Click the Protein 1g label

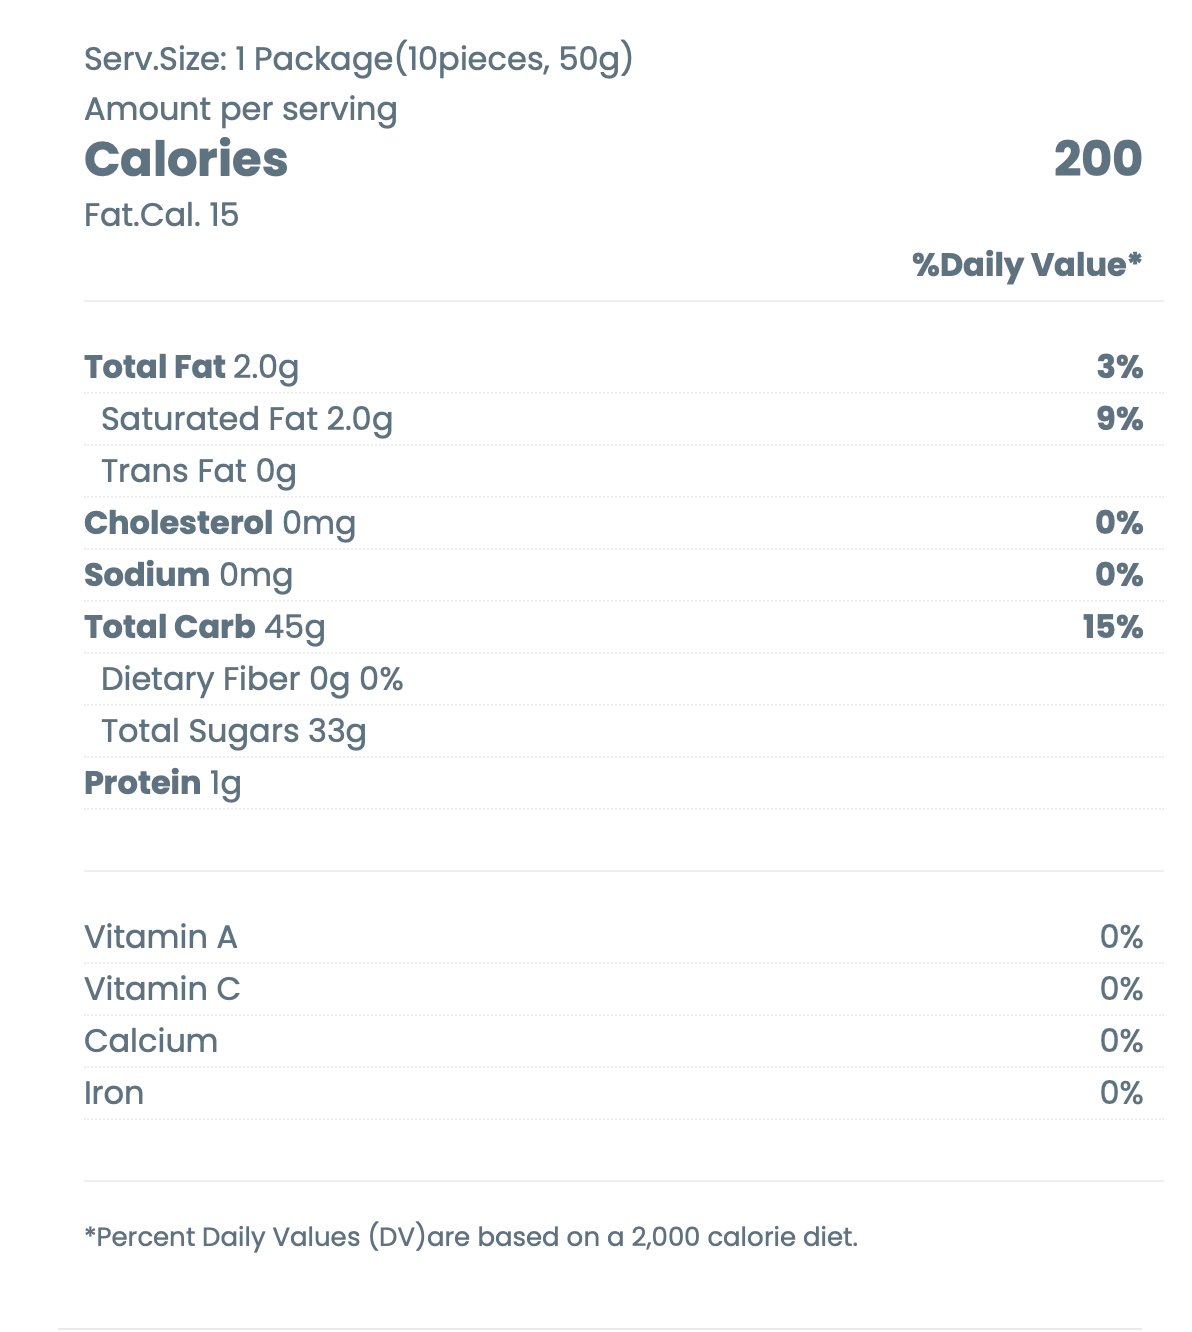click(162, 783)
